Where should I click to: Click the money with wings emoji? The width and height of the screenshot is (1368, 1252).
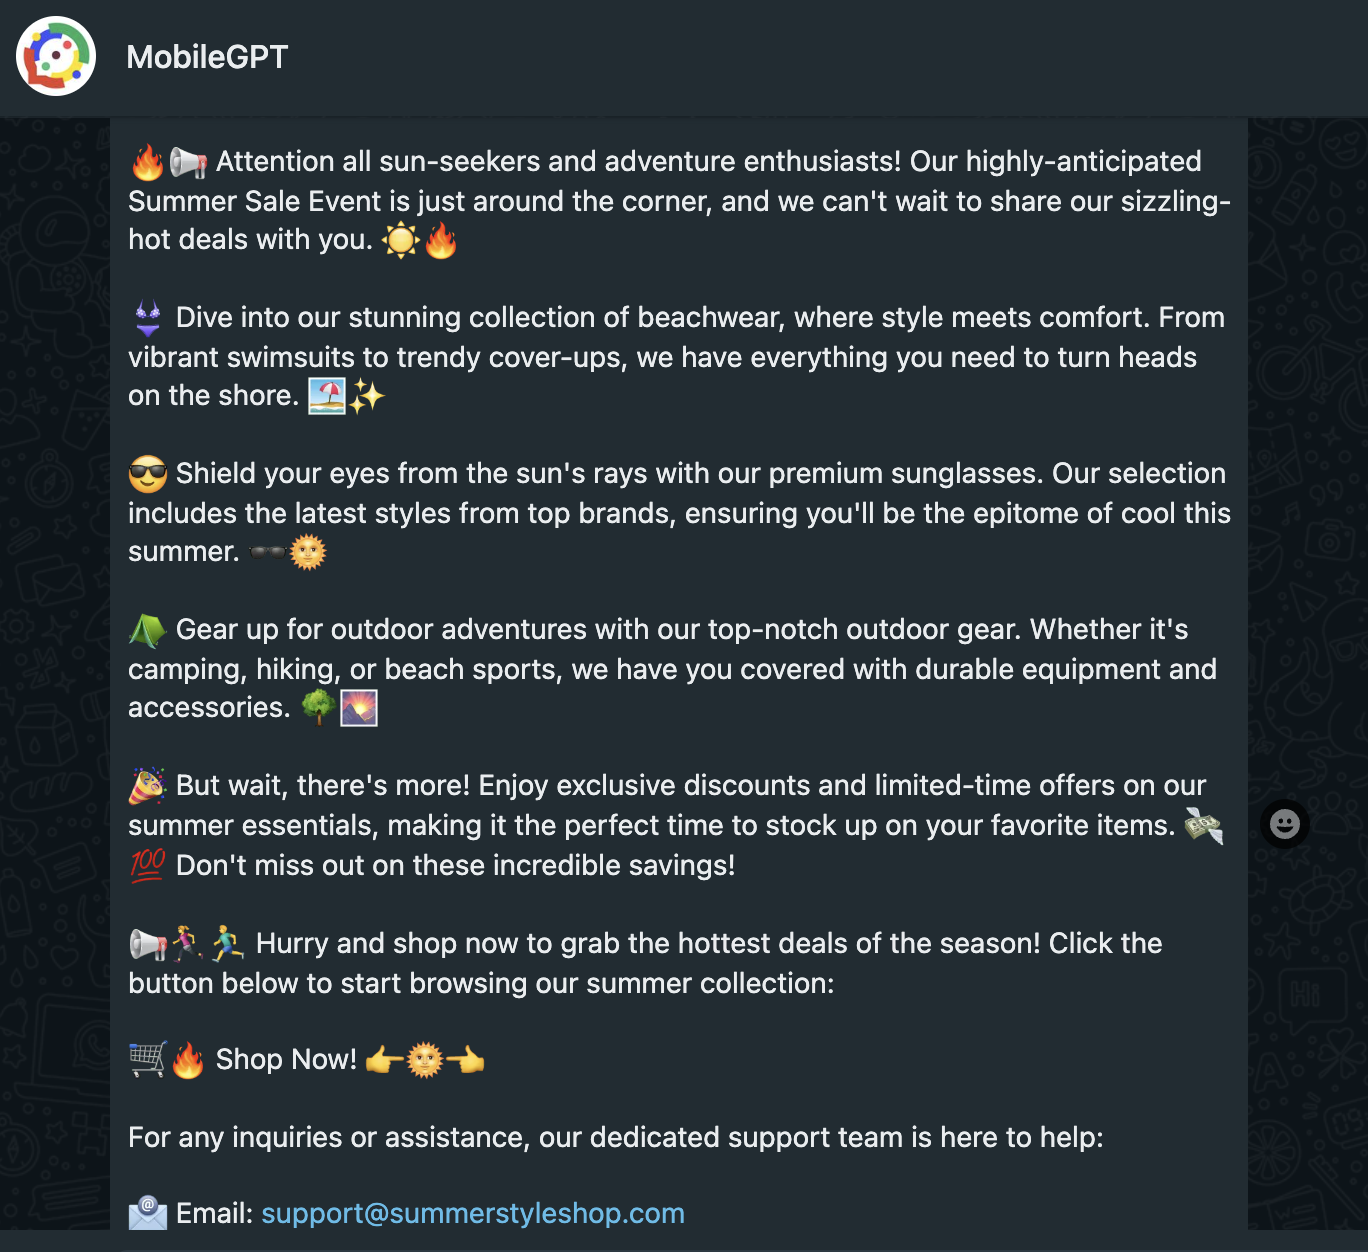1203,826
